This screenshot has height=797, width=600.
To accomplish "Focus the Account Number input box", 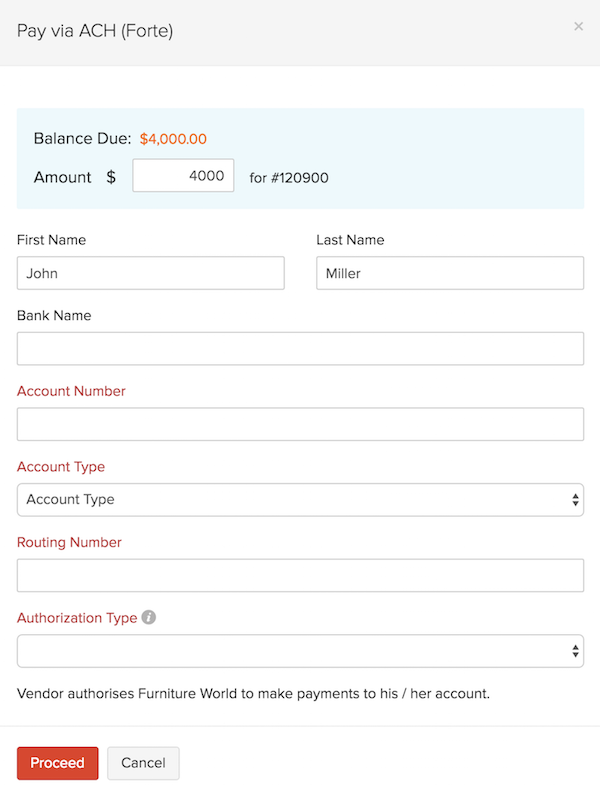I will click(300, 424).
